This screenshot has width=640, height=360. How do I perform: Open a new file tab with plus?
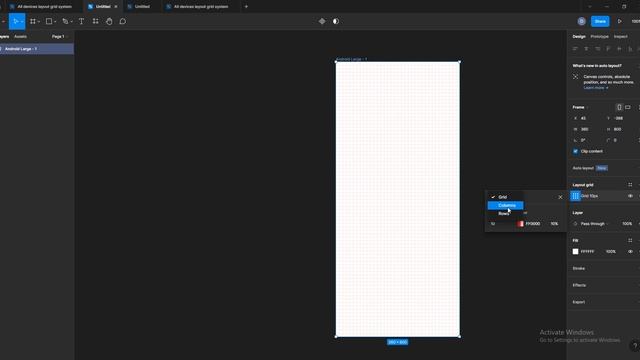(x=246, y=7)
